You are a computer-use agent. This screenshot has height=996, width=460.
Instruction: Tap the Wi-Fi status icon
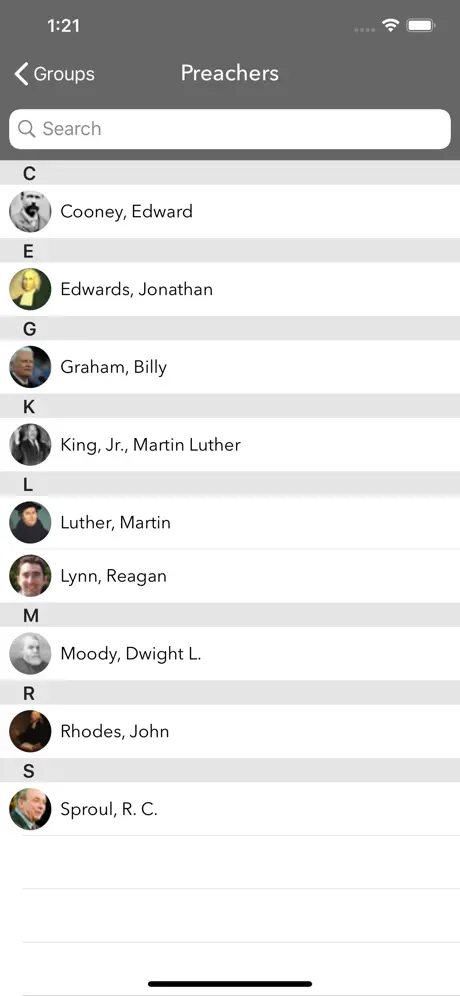[x=390, y=25]
